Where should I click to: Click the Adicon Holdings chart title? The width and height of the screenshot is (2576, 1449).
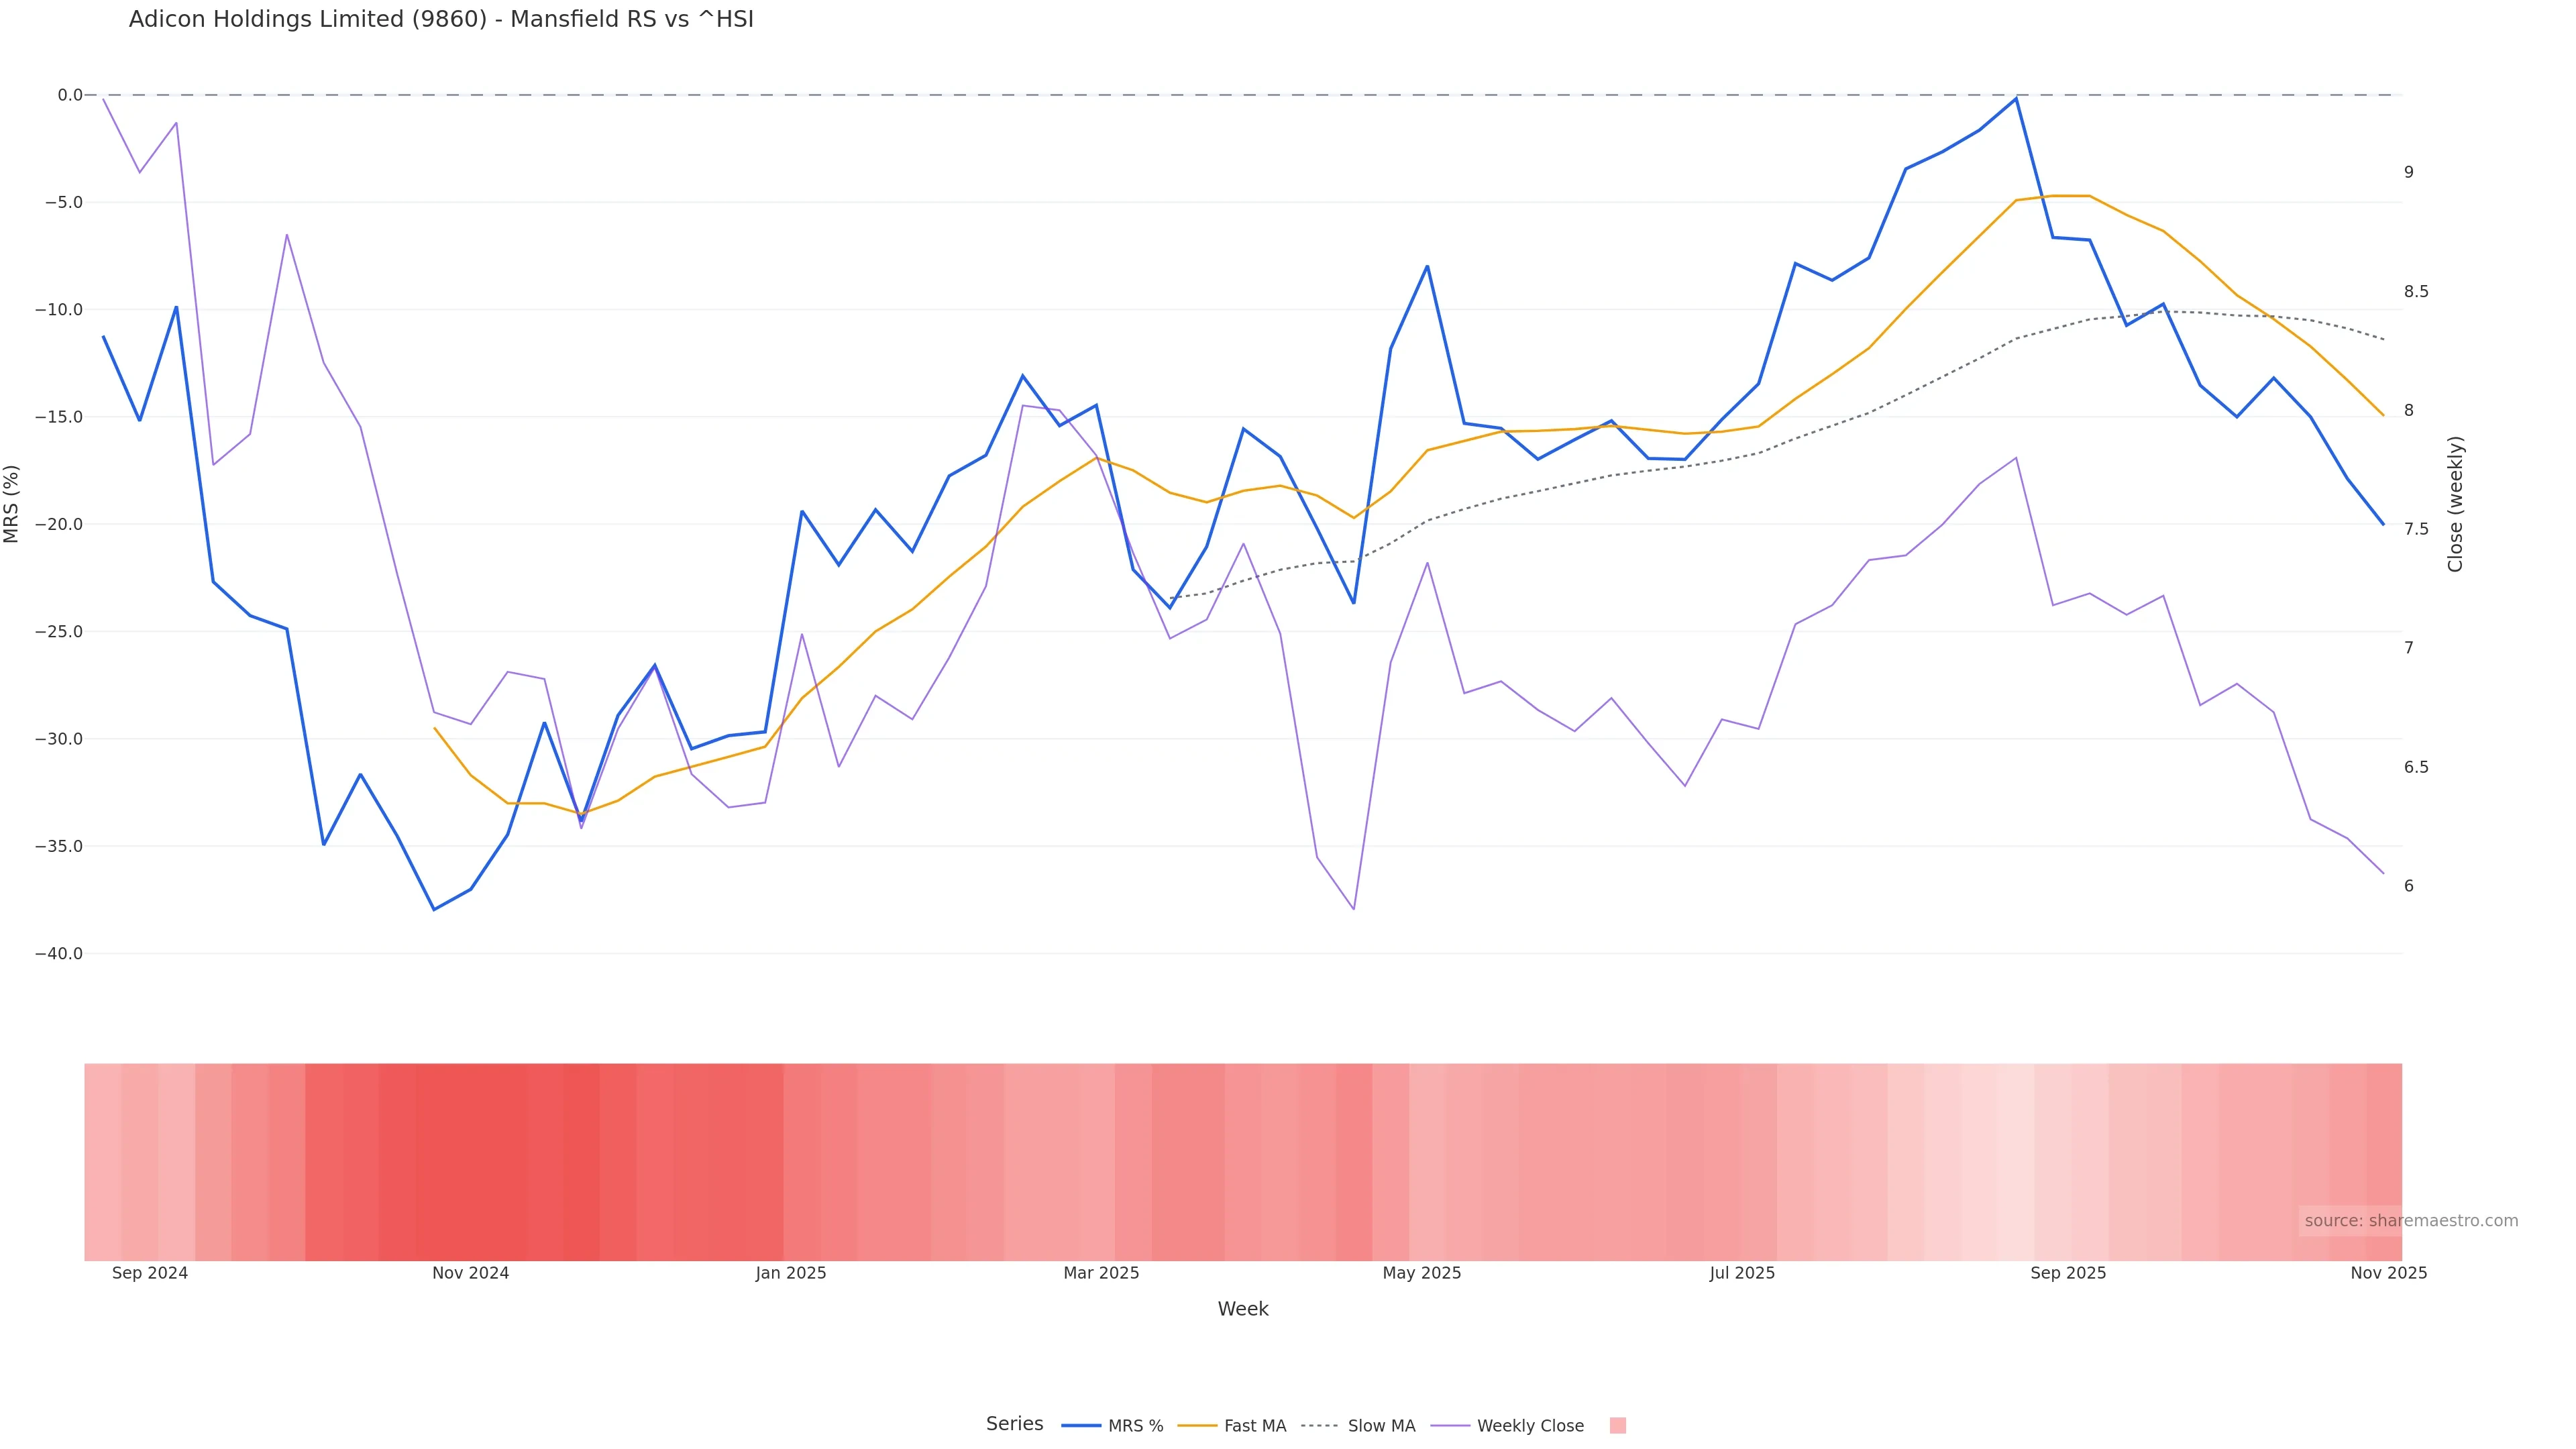click(x=441, y=19)
